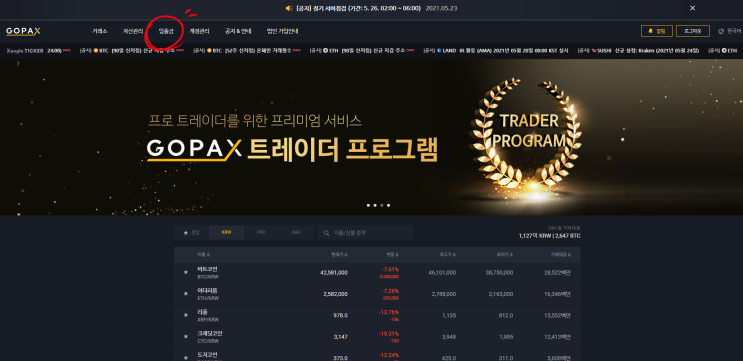Open the 거래소 menu
743x361 pixels.
click(x=100, y=31)
